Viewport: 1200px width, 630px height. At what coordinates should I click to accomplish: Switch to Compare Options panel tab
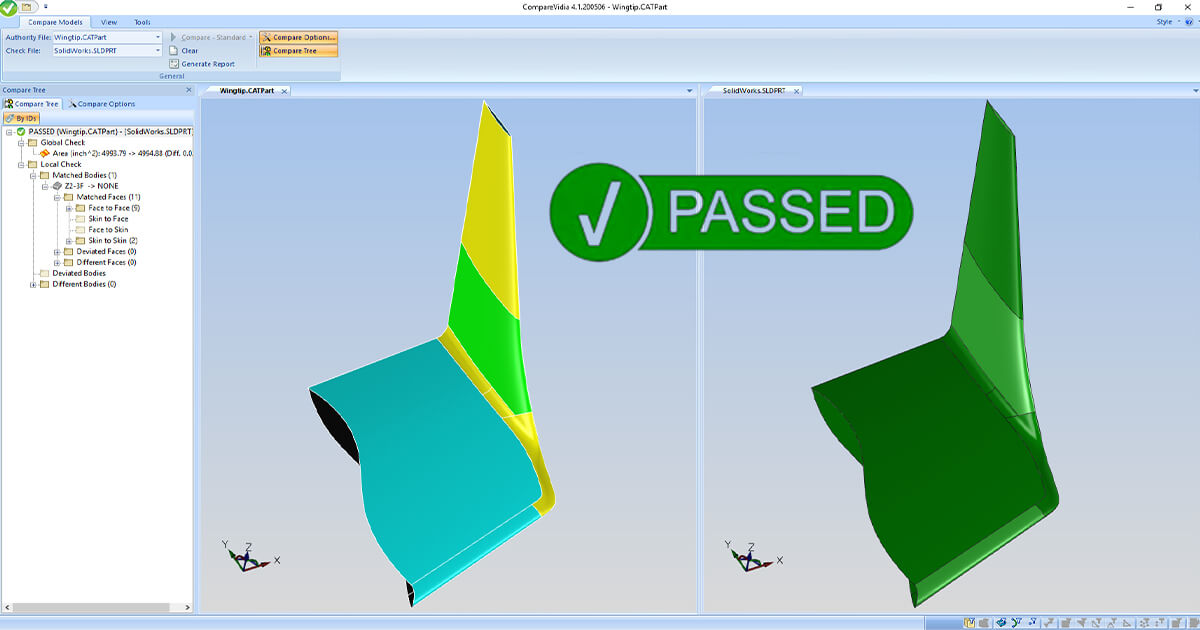tap(101, 104)
